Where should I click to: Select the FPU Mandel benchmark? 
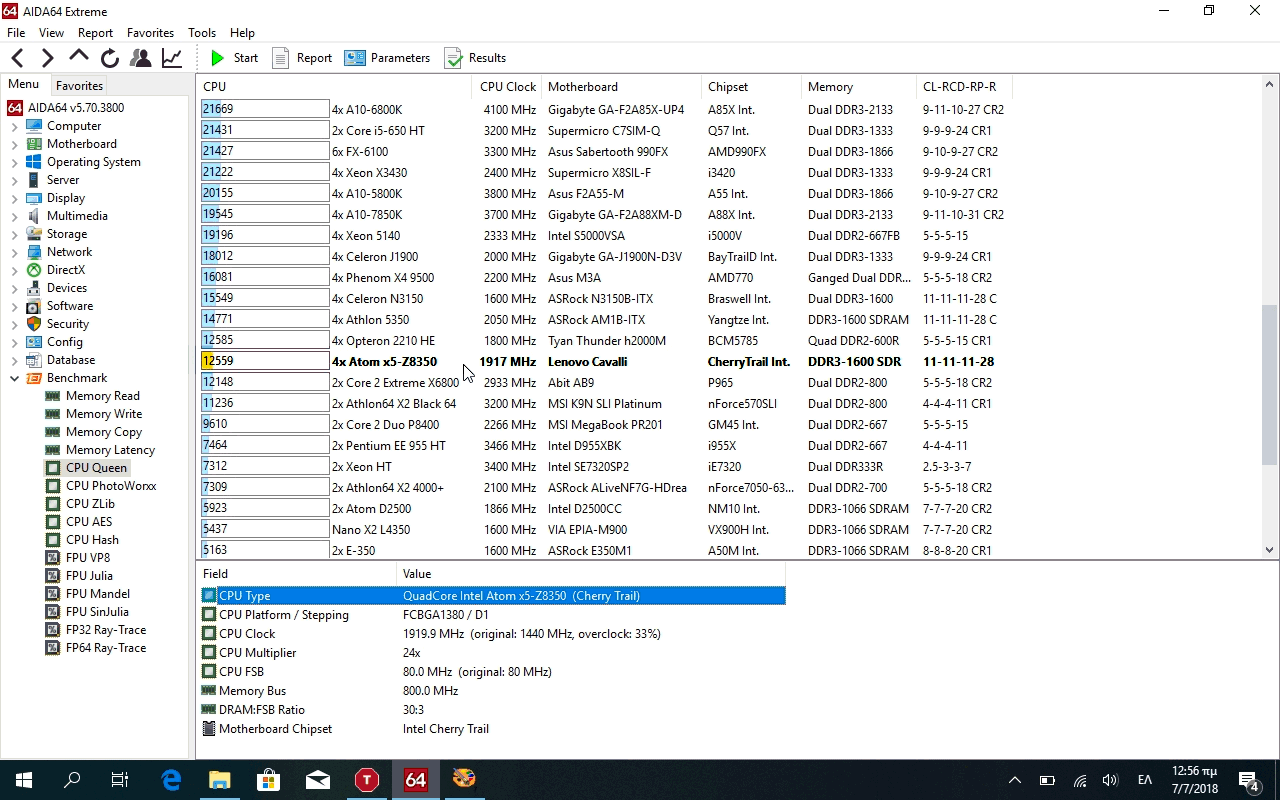98,594
